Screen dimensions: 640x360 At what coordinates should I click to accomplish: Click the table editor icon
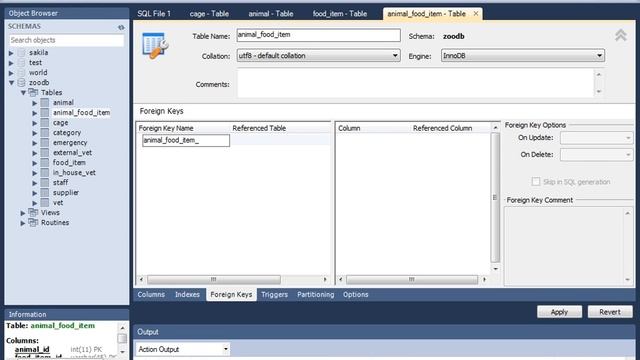pos(156,45)
